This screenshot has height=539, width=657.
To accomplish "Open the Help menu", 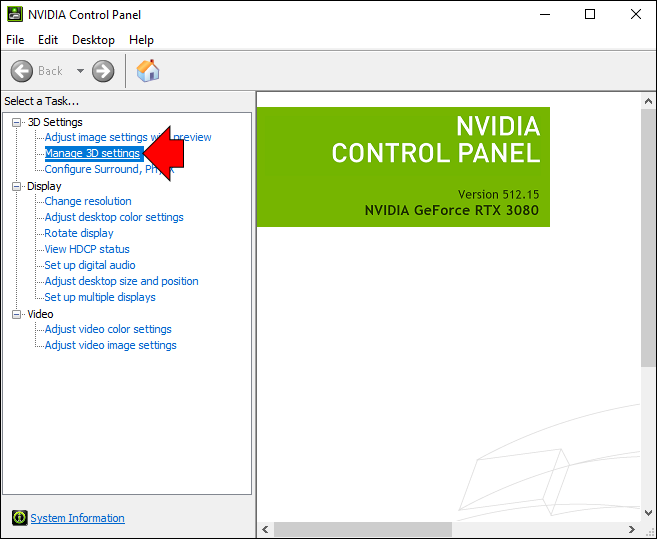I will [x=141, y=40].
